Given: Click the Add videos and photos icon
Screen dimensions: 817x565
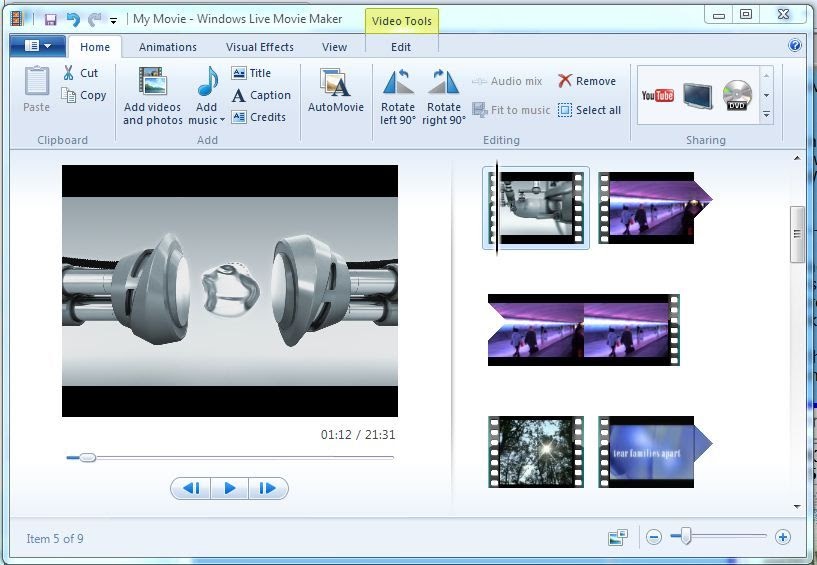Looking at the screenshot, I should [153, 81].
